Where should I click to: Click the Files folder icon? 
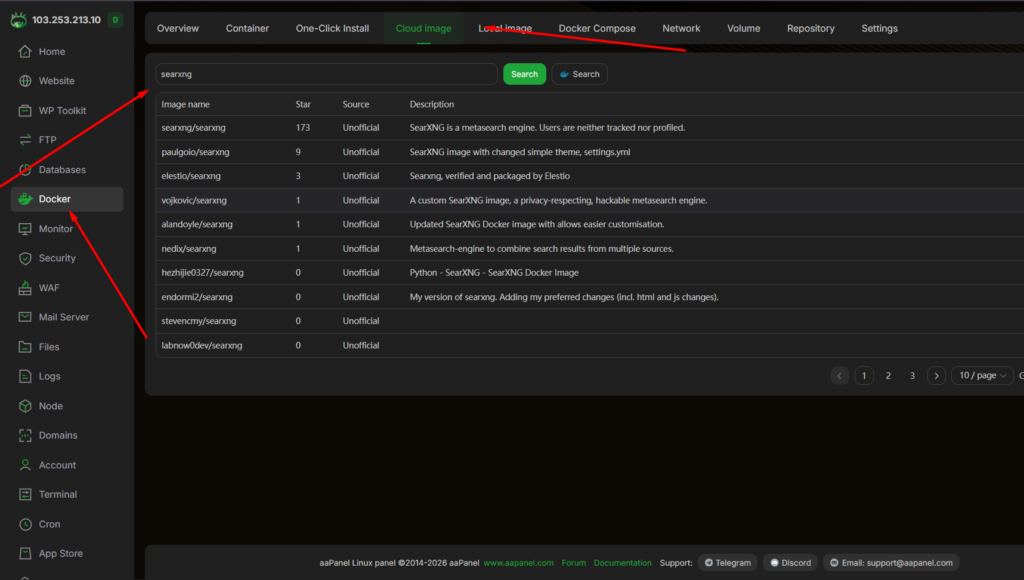tap(25, 347)
